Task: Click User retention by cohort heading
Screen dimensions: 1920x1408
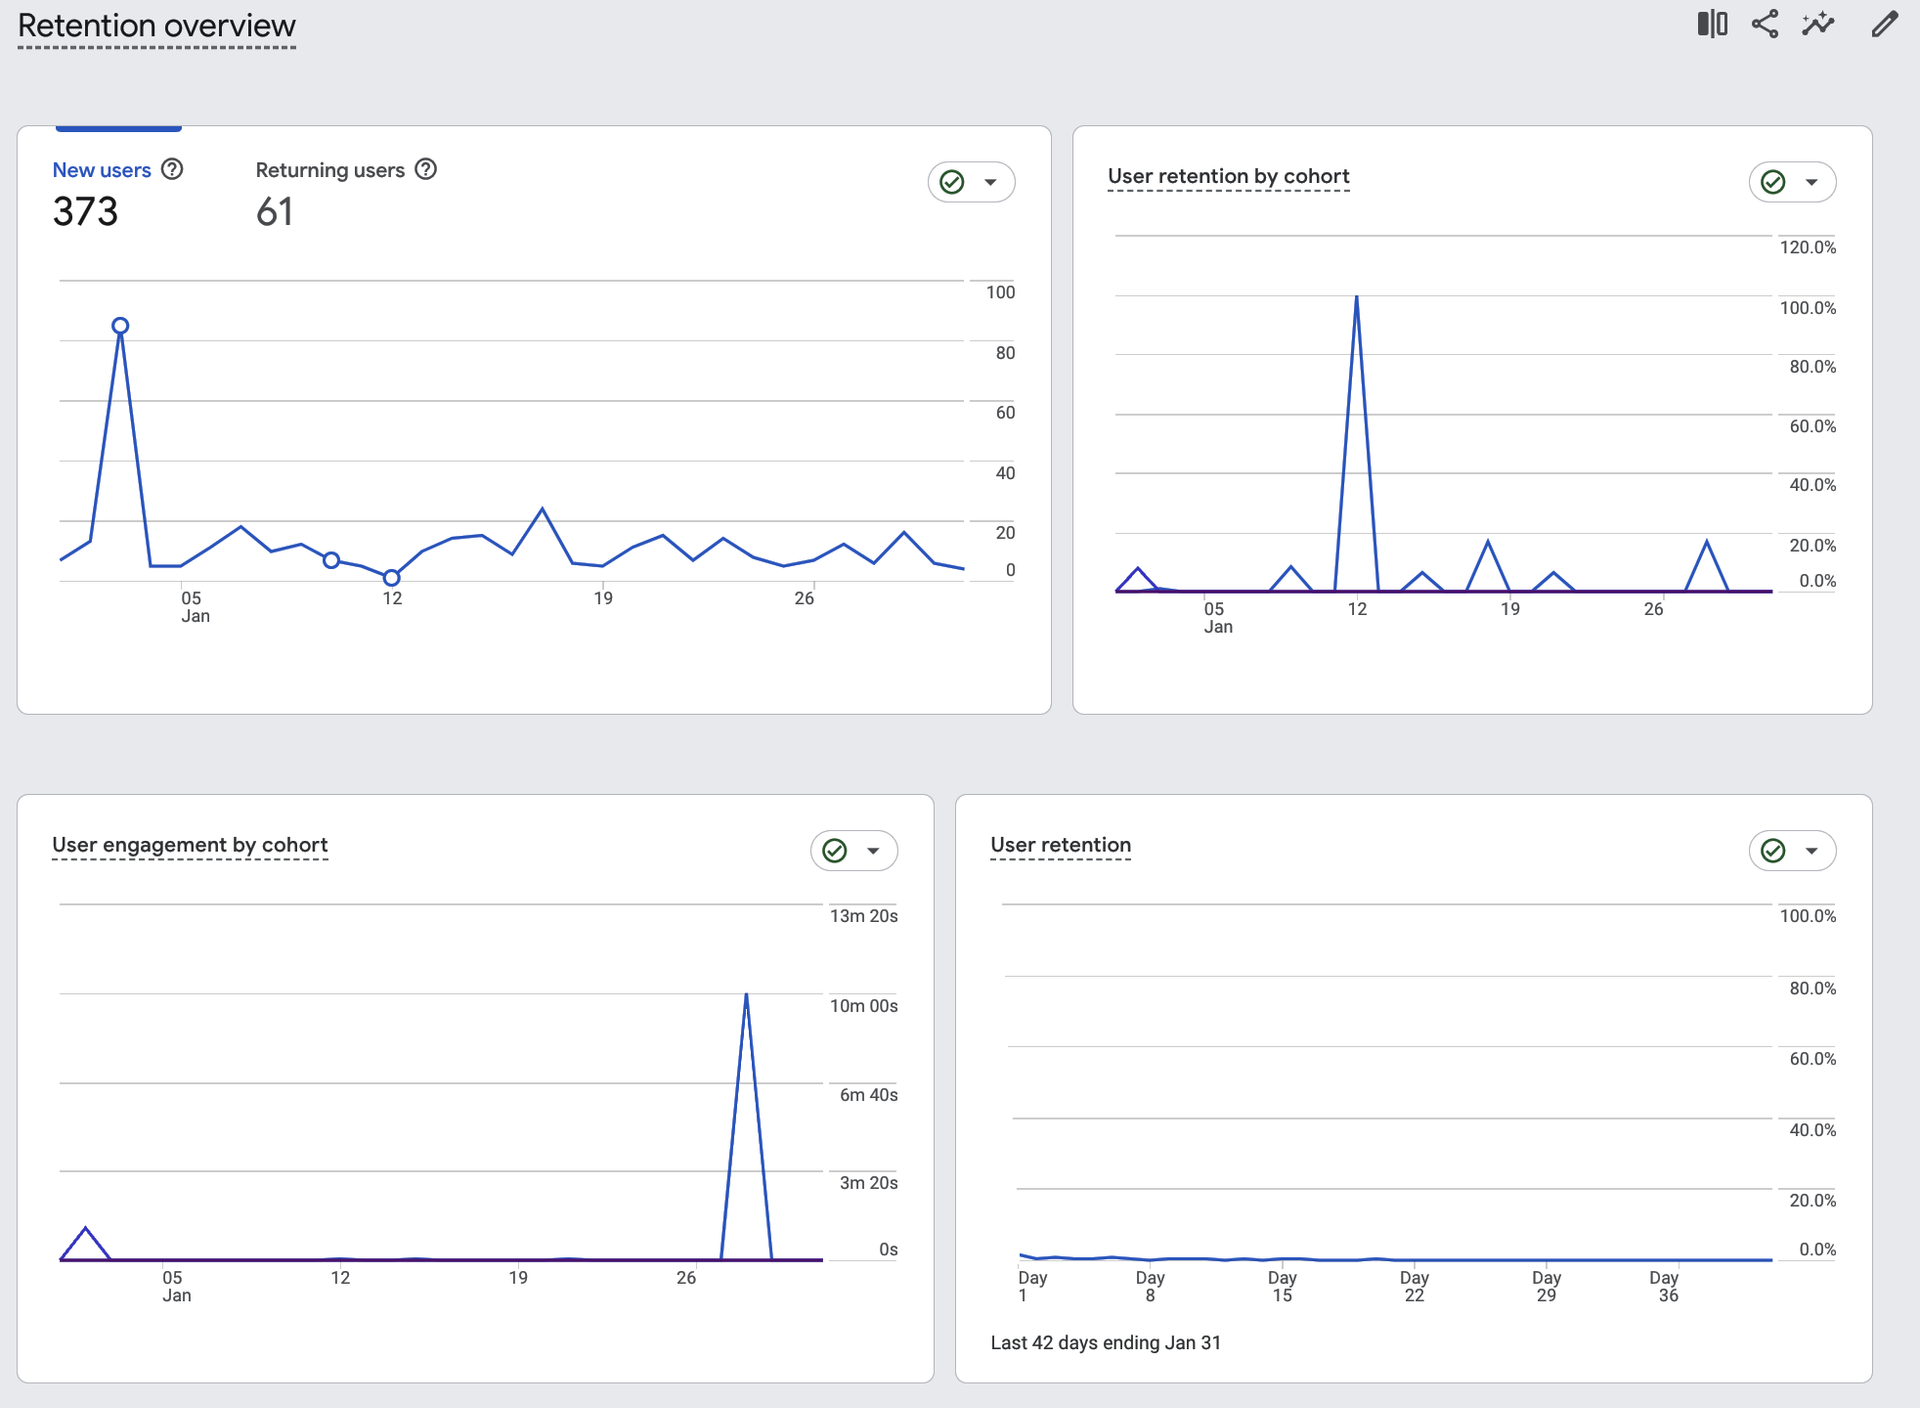Action: point(1228,176)
